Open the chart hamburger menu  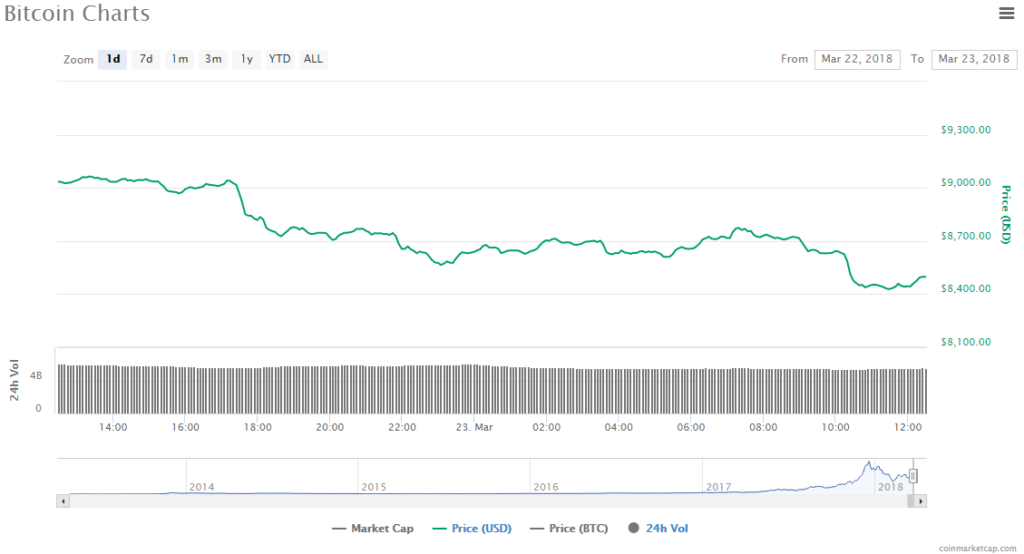click(1006, 13)
